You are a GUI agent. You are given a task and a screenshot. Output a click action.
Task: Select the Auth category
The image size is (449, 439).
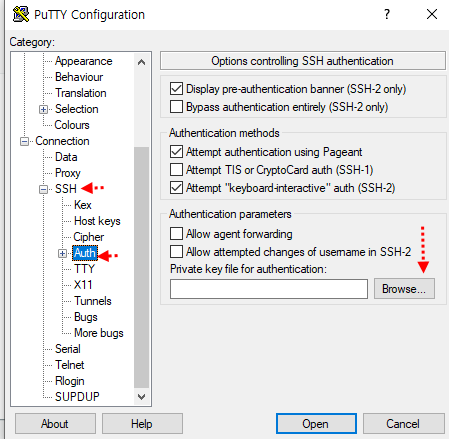[85, 253]
